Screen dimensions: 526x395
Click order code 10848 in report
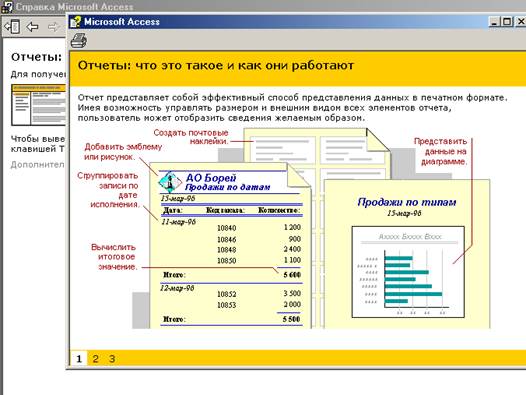pos(226,250)
